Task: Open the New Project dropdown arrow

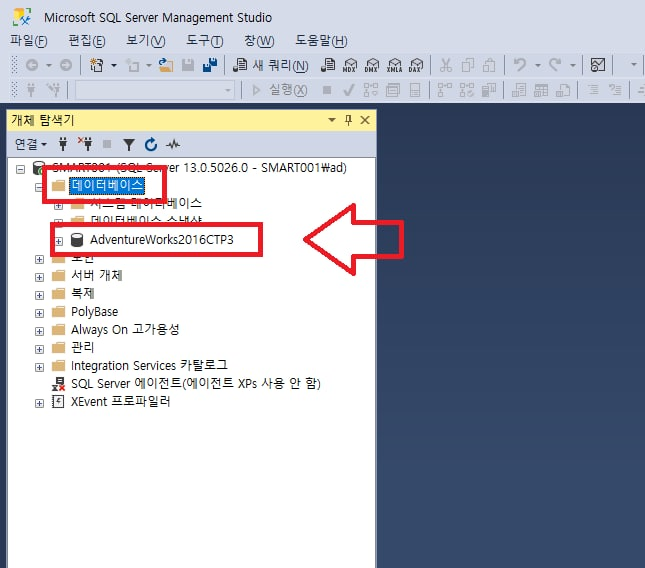Action: click(114, 65)
